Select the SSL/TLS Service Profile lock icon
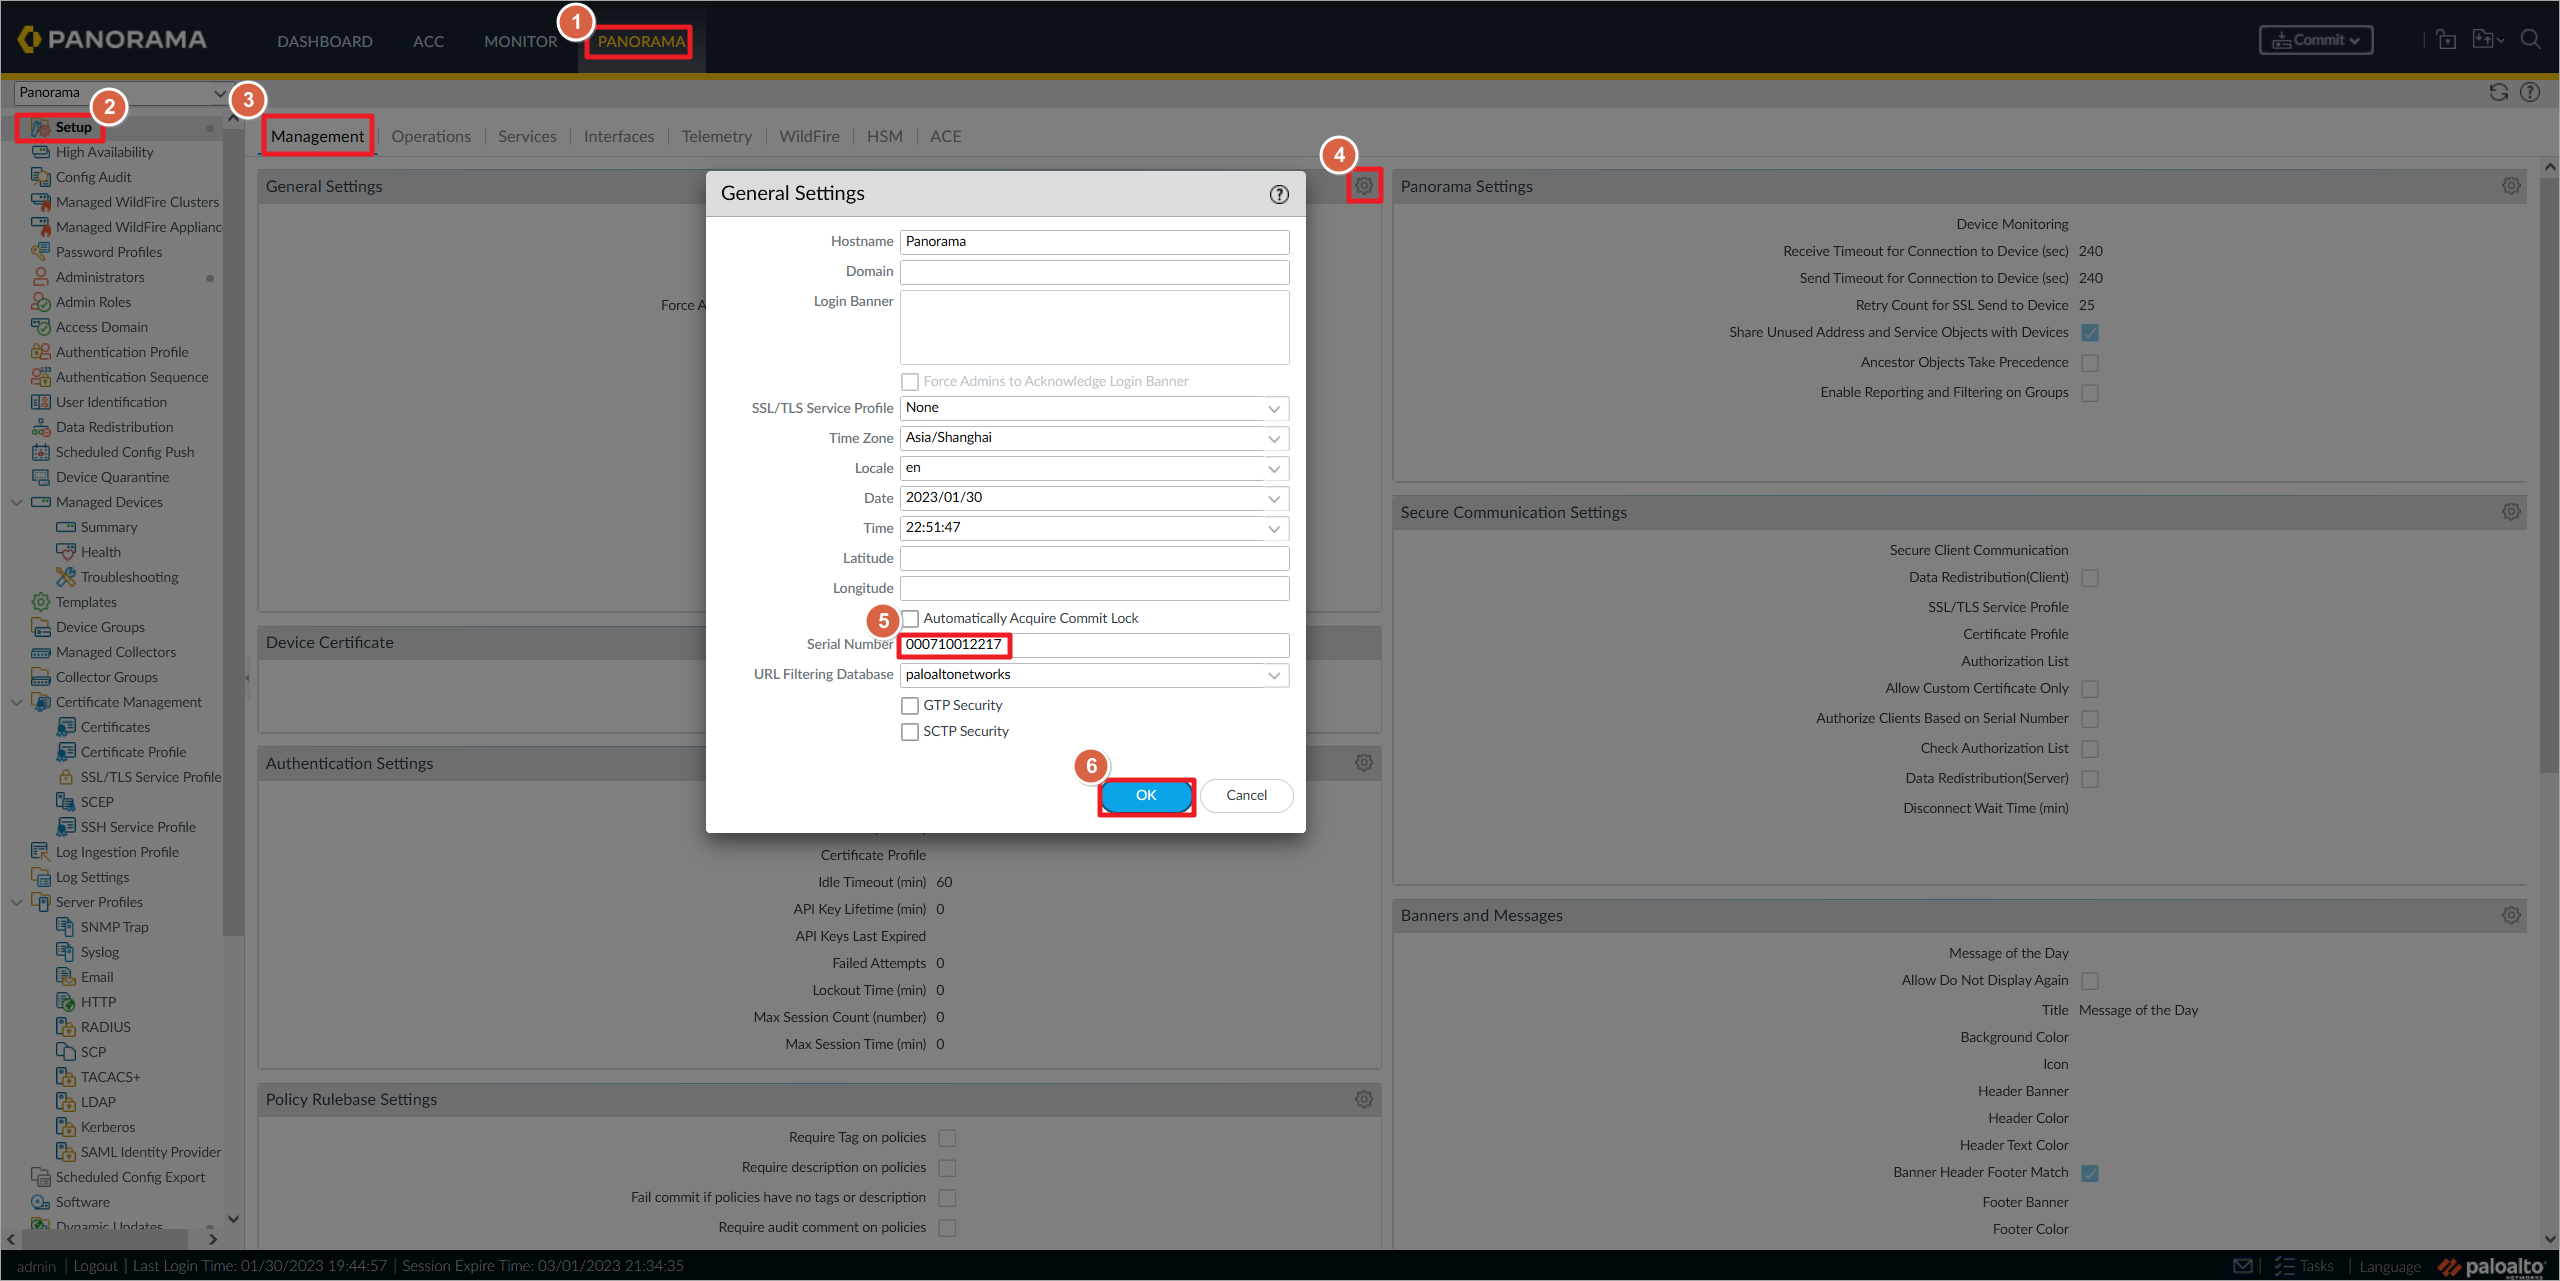Image resolution: width=2560 pixels, height=1281 pixels. coord(65,777)
